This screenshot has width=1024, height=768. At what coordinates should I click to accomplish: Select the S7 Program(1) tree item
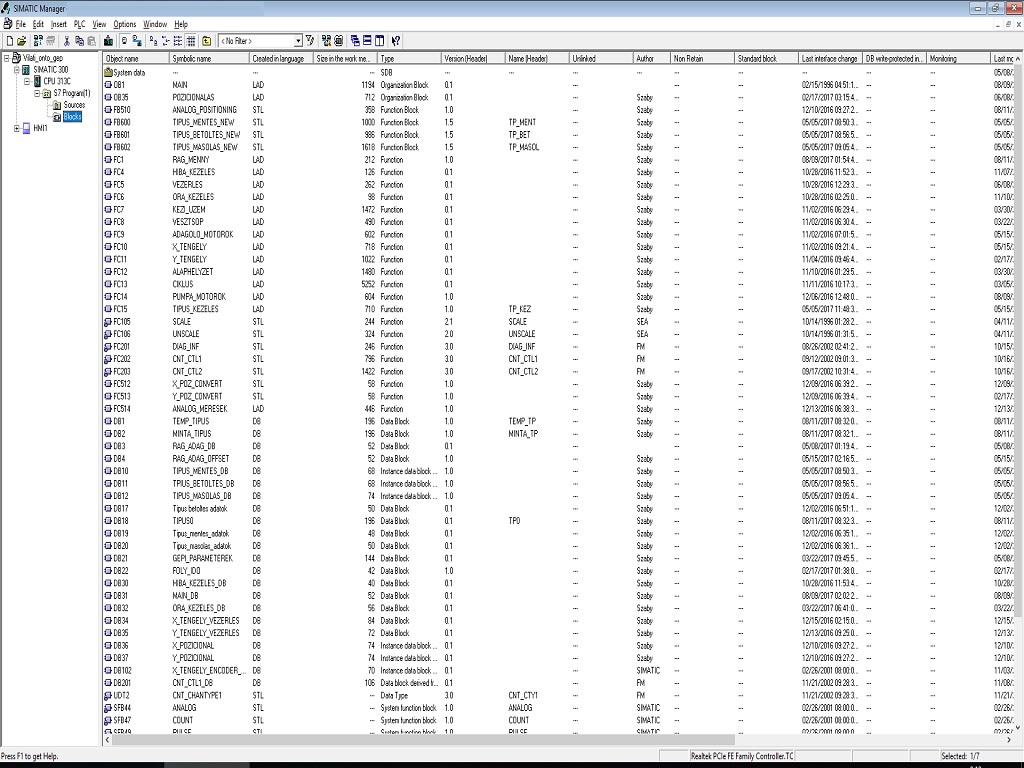(x=67, y=93)
